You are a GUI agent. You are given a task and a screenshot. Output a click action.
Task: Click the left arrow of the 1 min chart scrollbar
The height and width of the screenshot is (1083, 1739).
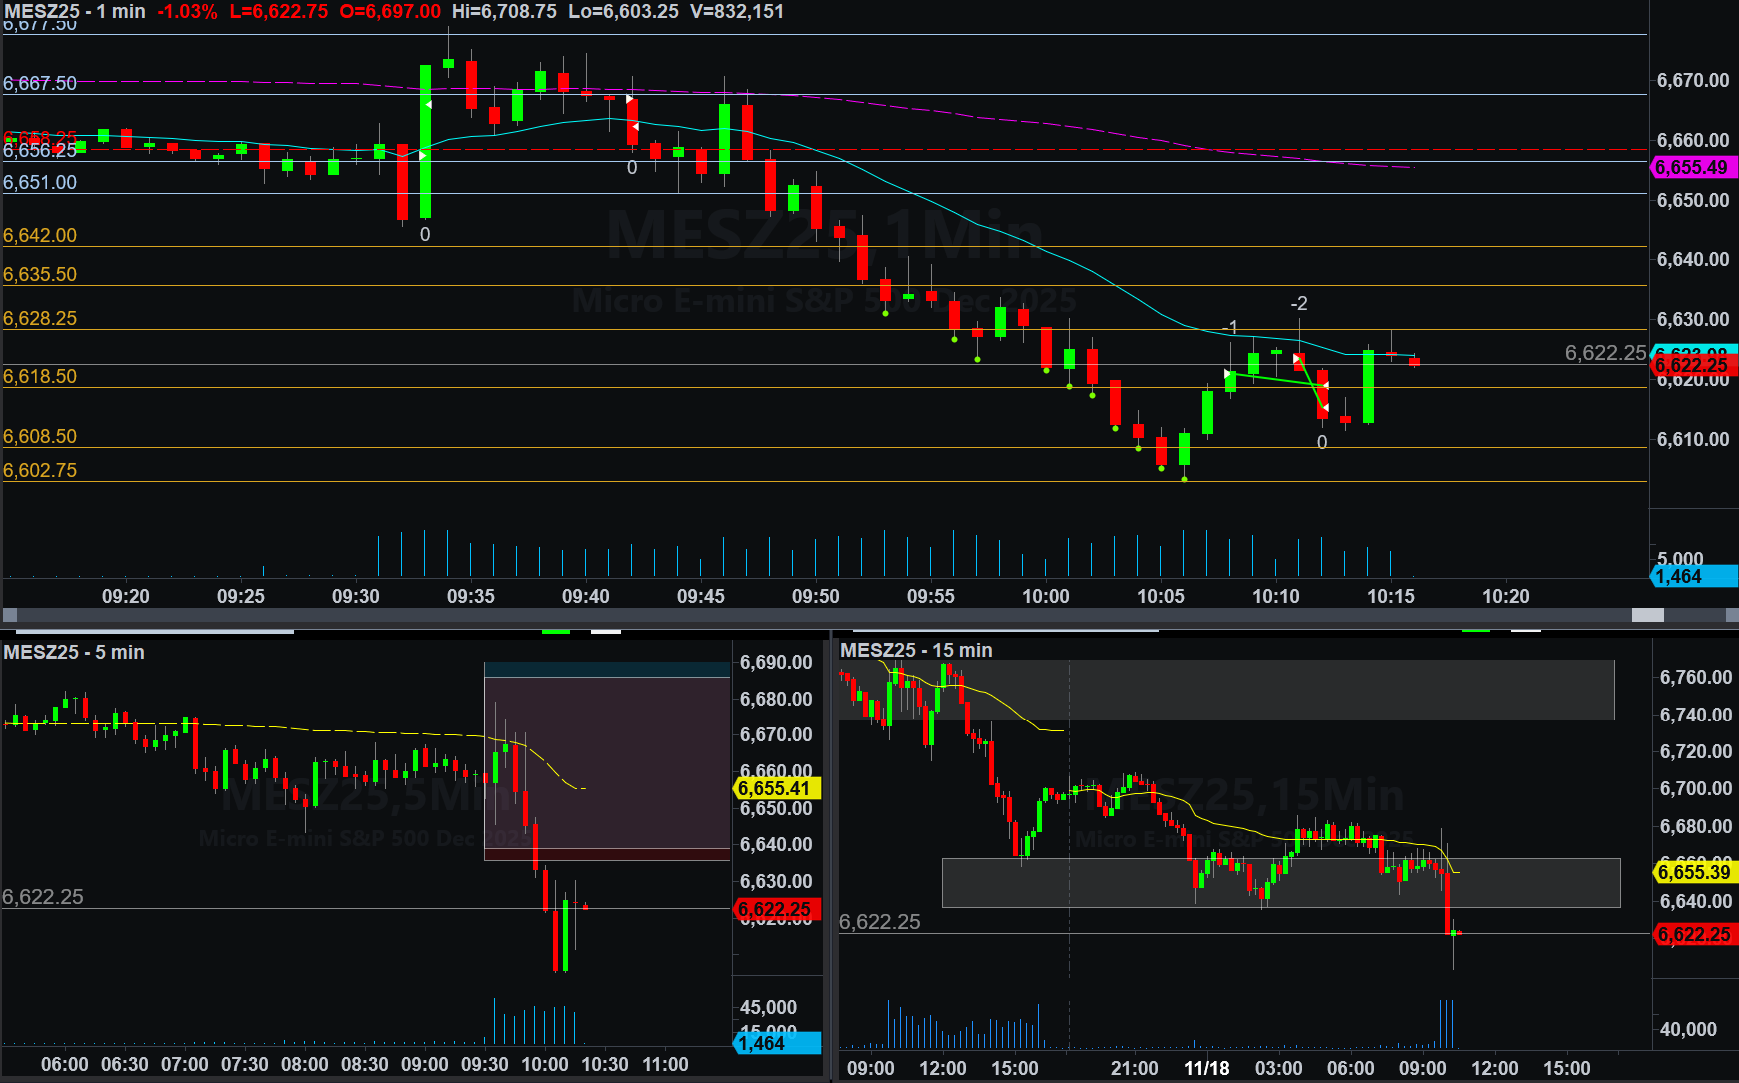click(10, 615)
